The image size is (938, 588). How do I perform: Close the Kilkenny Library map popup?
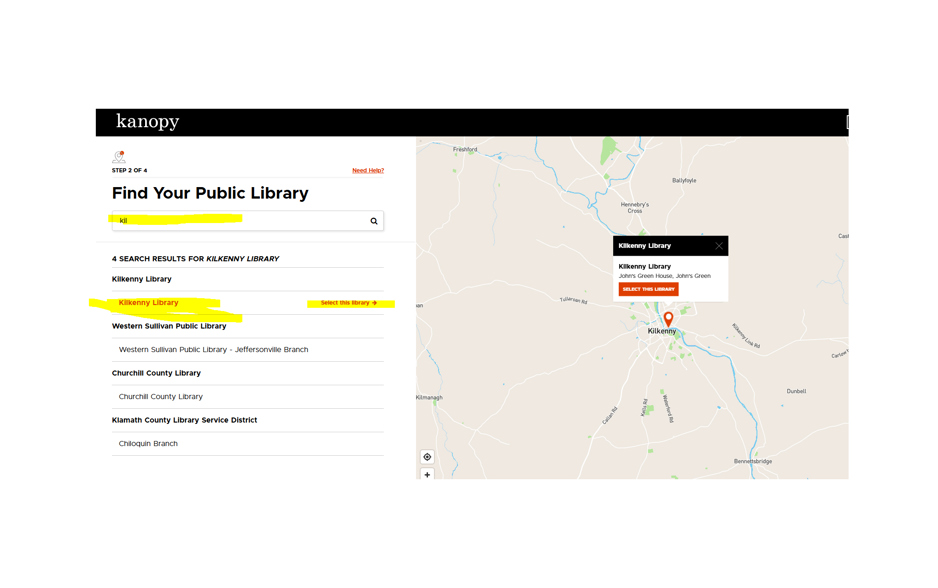pos(718,246)
